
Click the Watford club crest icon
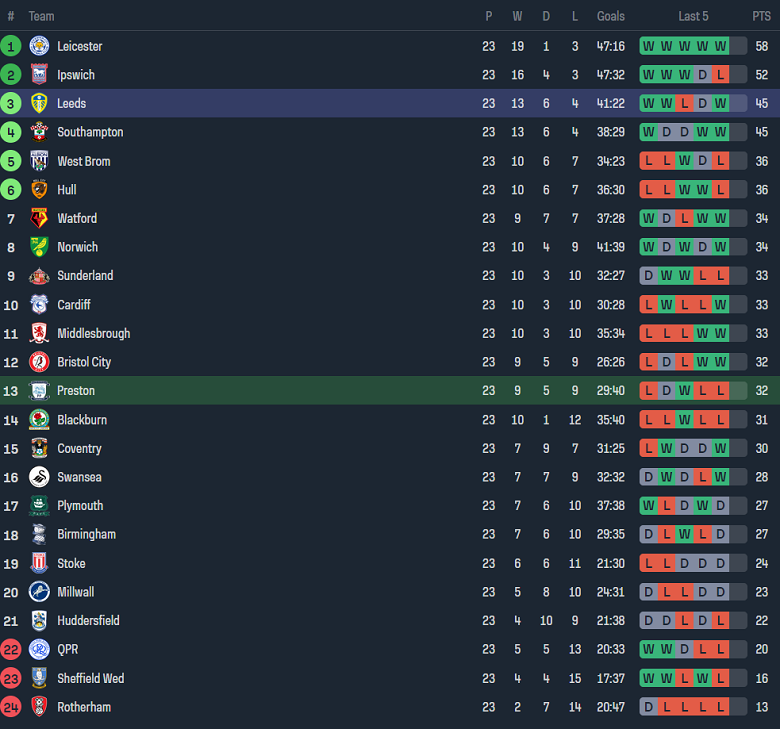tap(39, 218)
